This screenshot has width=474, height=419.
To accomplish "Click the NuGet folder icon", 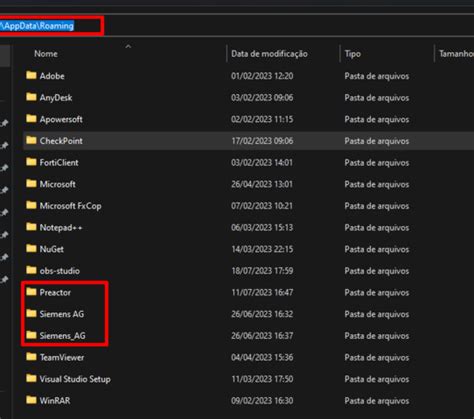I will [31, 249].
